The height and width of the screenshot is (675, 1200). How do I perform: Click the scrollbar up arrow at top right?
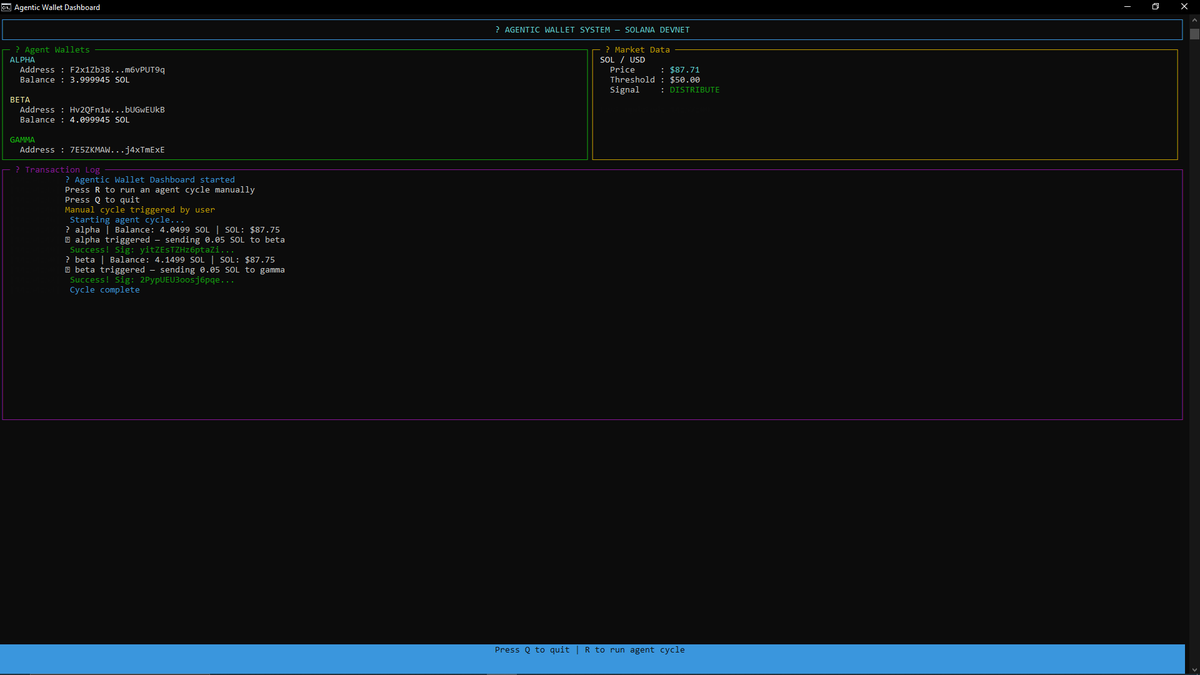click(1193, 19)
